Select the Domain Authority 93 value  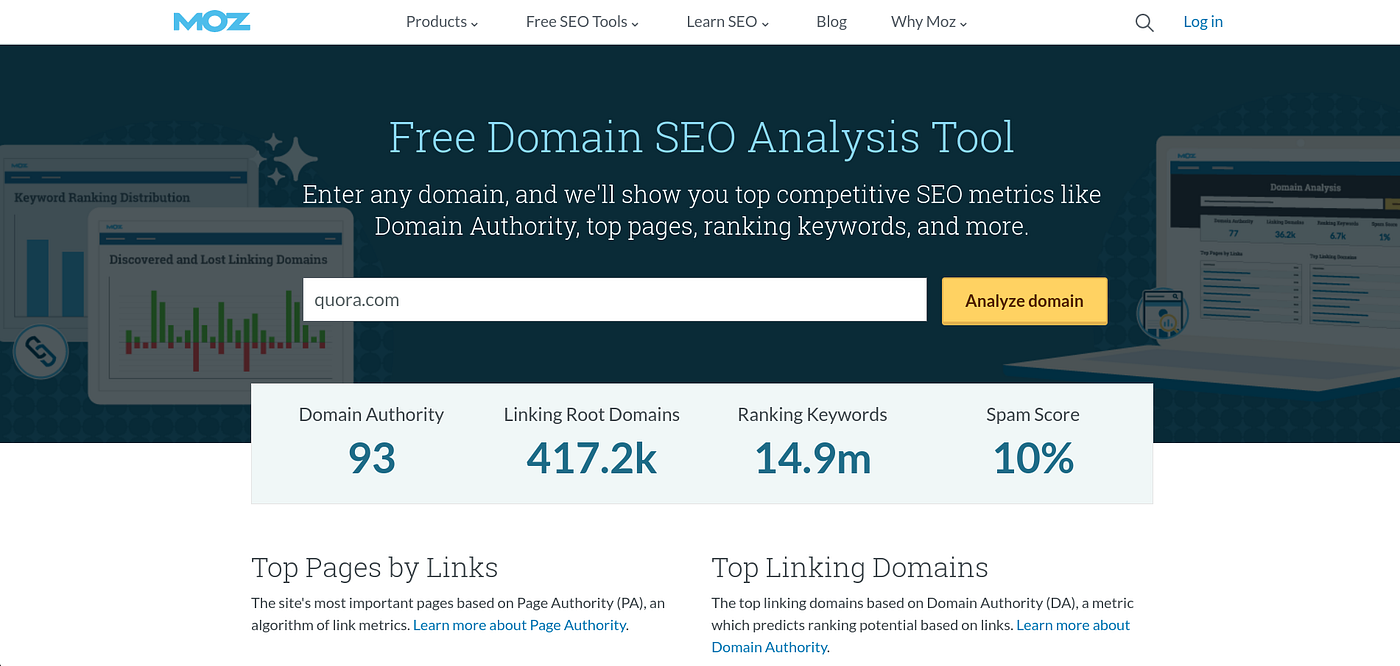(x=372, y=458)
